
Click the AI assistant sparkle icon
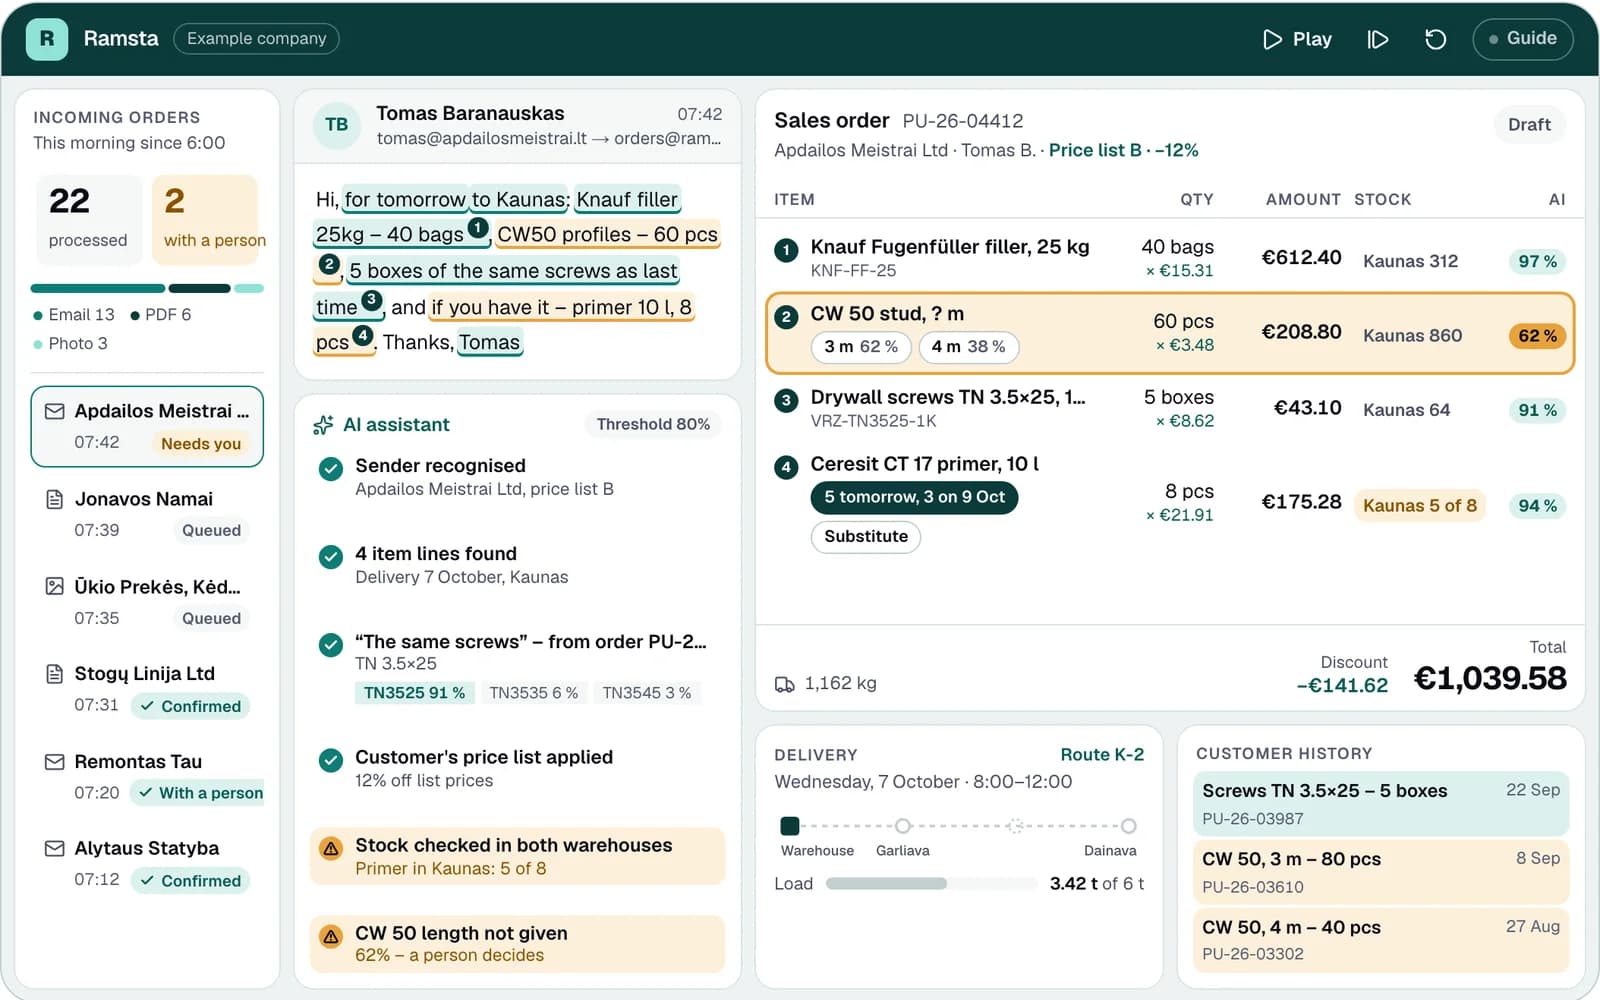[323, 425]
